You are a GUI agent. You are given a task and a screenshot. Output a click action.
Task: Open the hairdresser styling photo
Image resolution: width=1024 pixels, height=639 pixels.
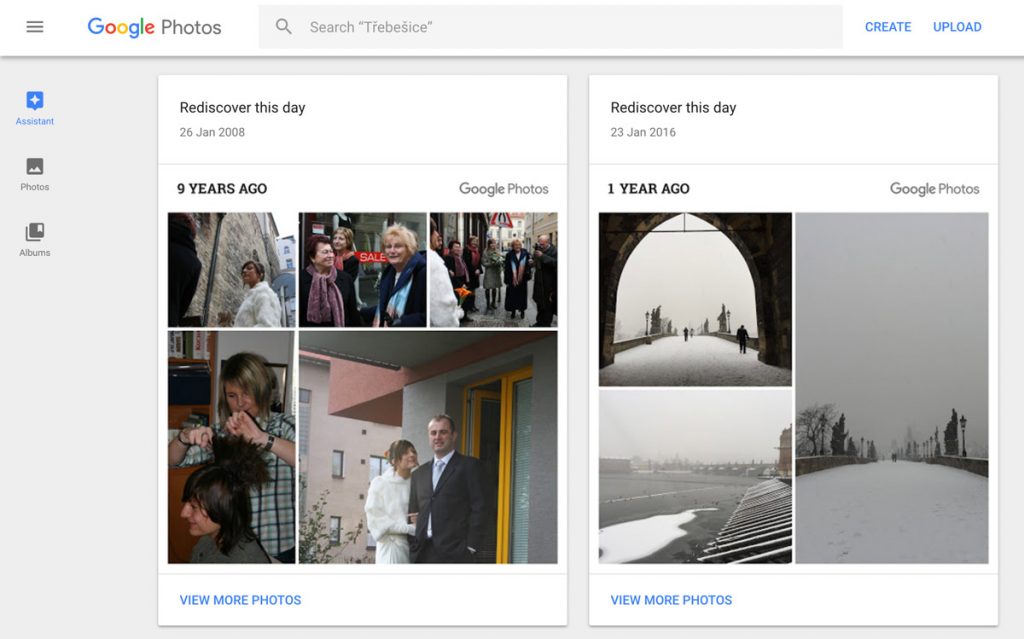(x=231, y=447)
